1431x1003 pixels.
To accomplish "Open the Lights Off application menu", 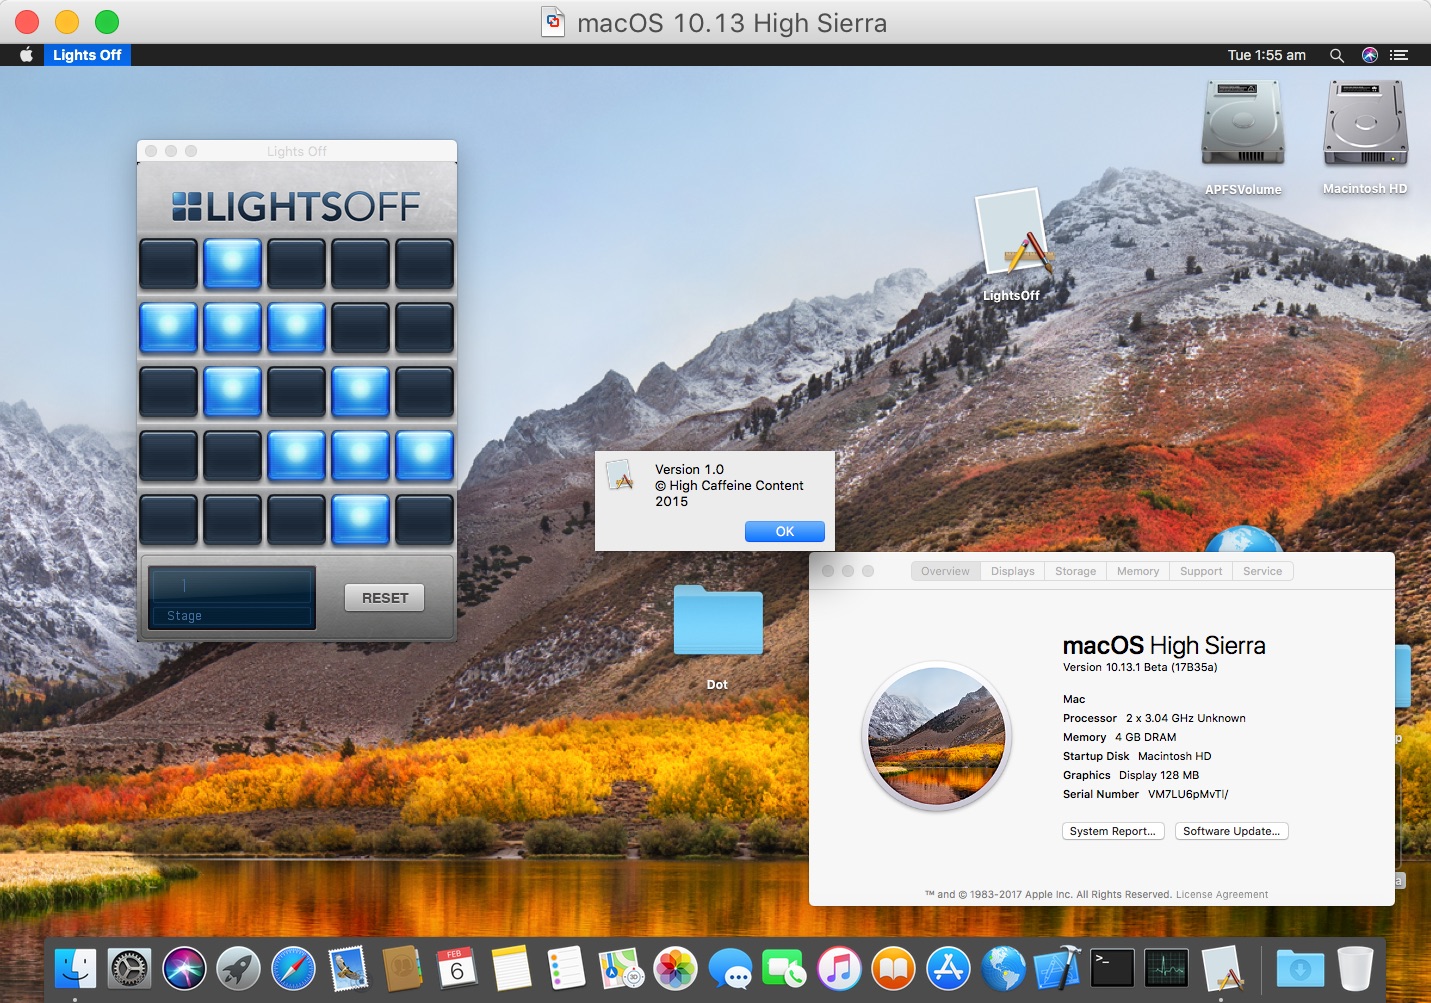I will pos(87,55).
